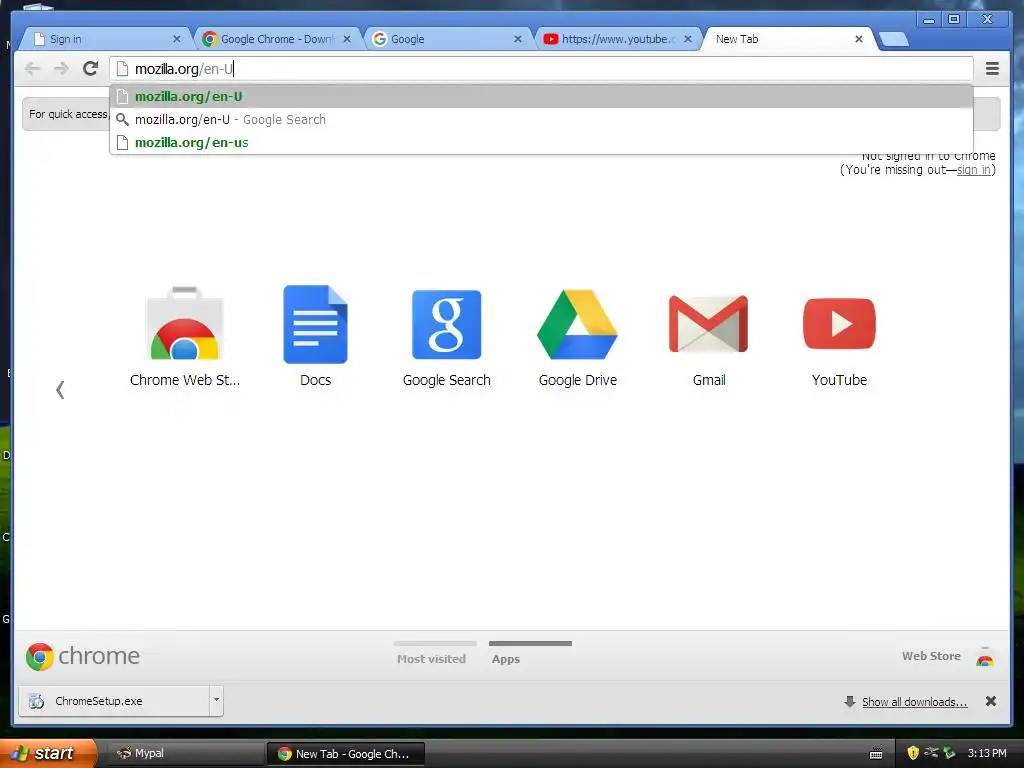Open the Google Search app icon
Viewport: 1024px width, 768px height.
point(447,325)
